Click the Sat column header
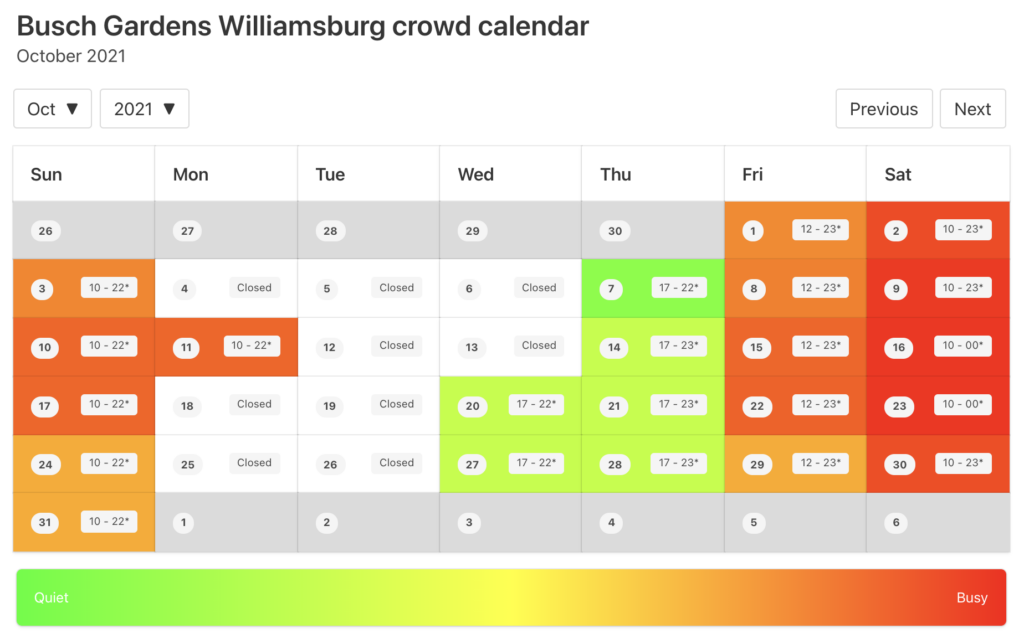Screen dimensions: 1024x639 [897, 174]
